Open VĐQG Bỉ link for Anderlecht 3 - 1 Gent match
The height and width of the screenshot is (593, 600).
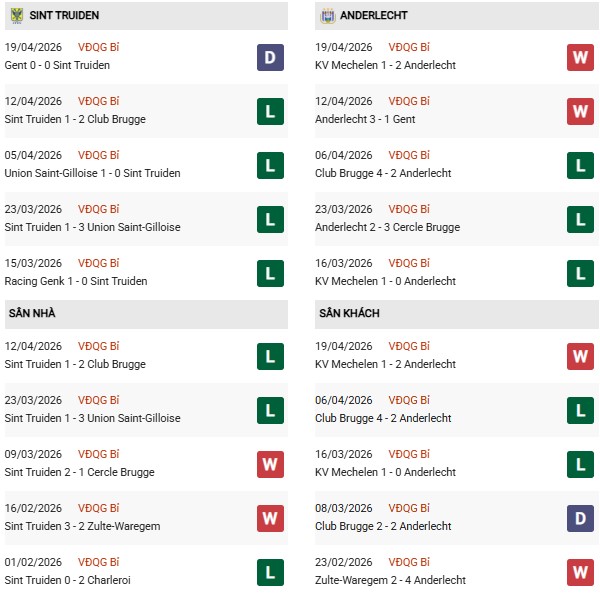point(411,101)
